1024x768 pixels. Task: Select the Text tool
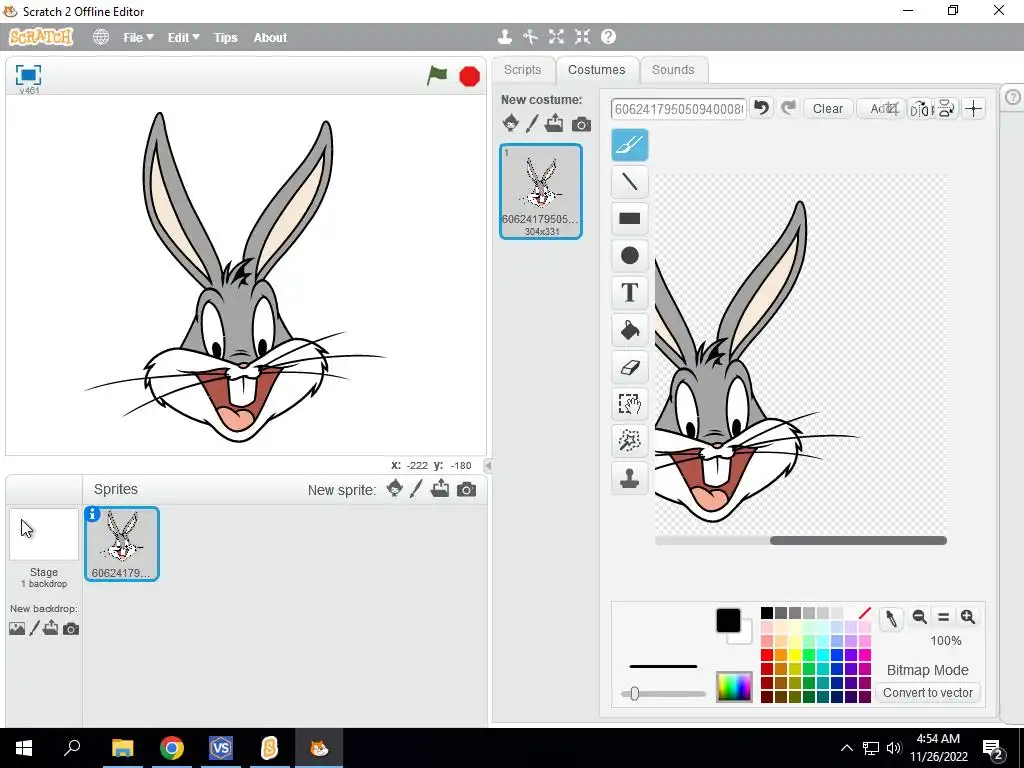tap(630, 293)
